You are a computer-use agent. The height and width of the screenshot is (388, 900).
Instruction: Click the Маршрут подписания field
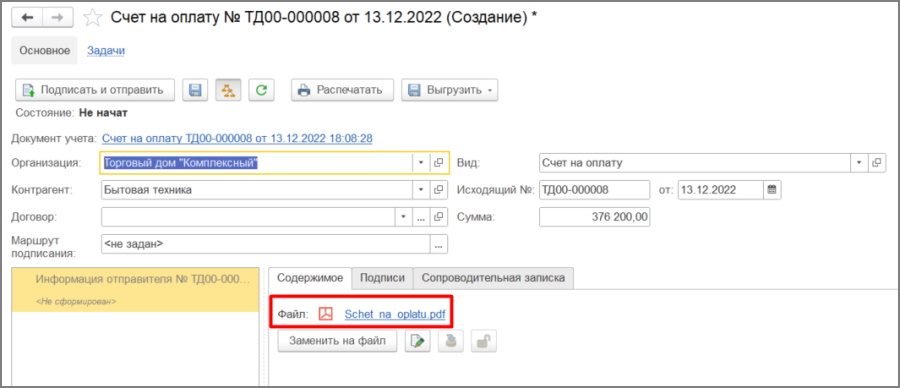[265, 244]
